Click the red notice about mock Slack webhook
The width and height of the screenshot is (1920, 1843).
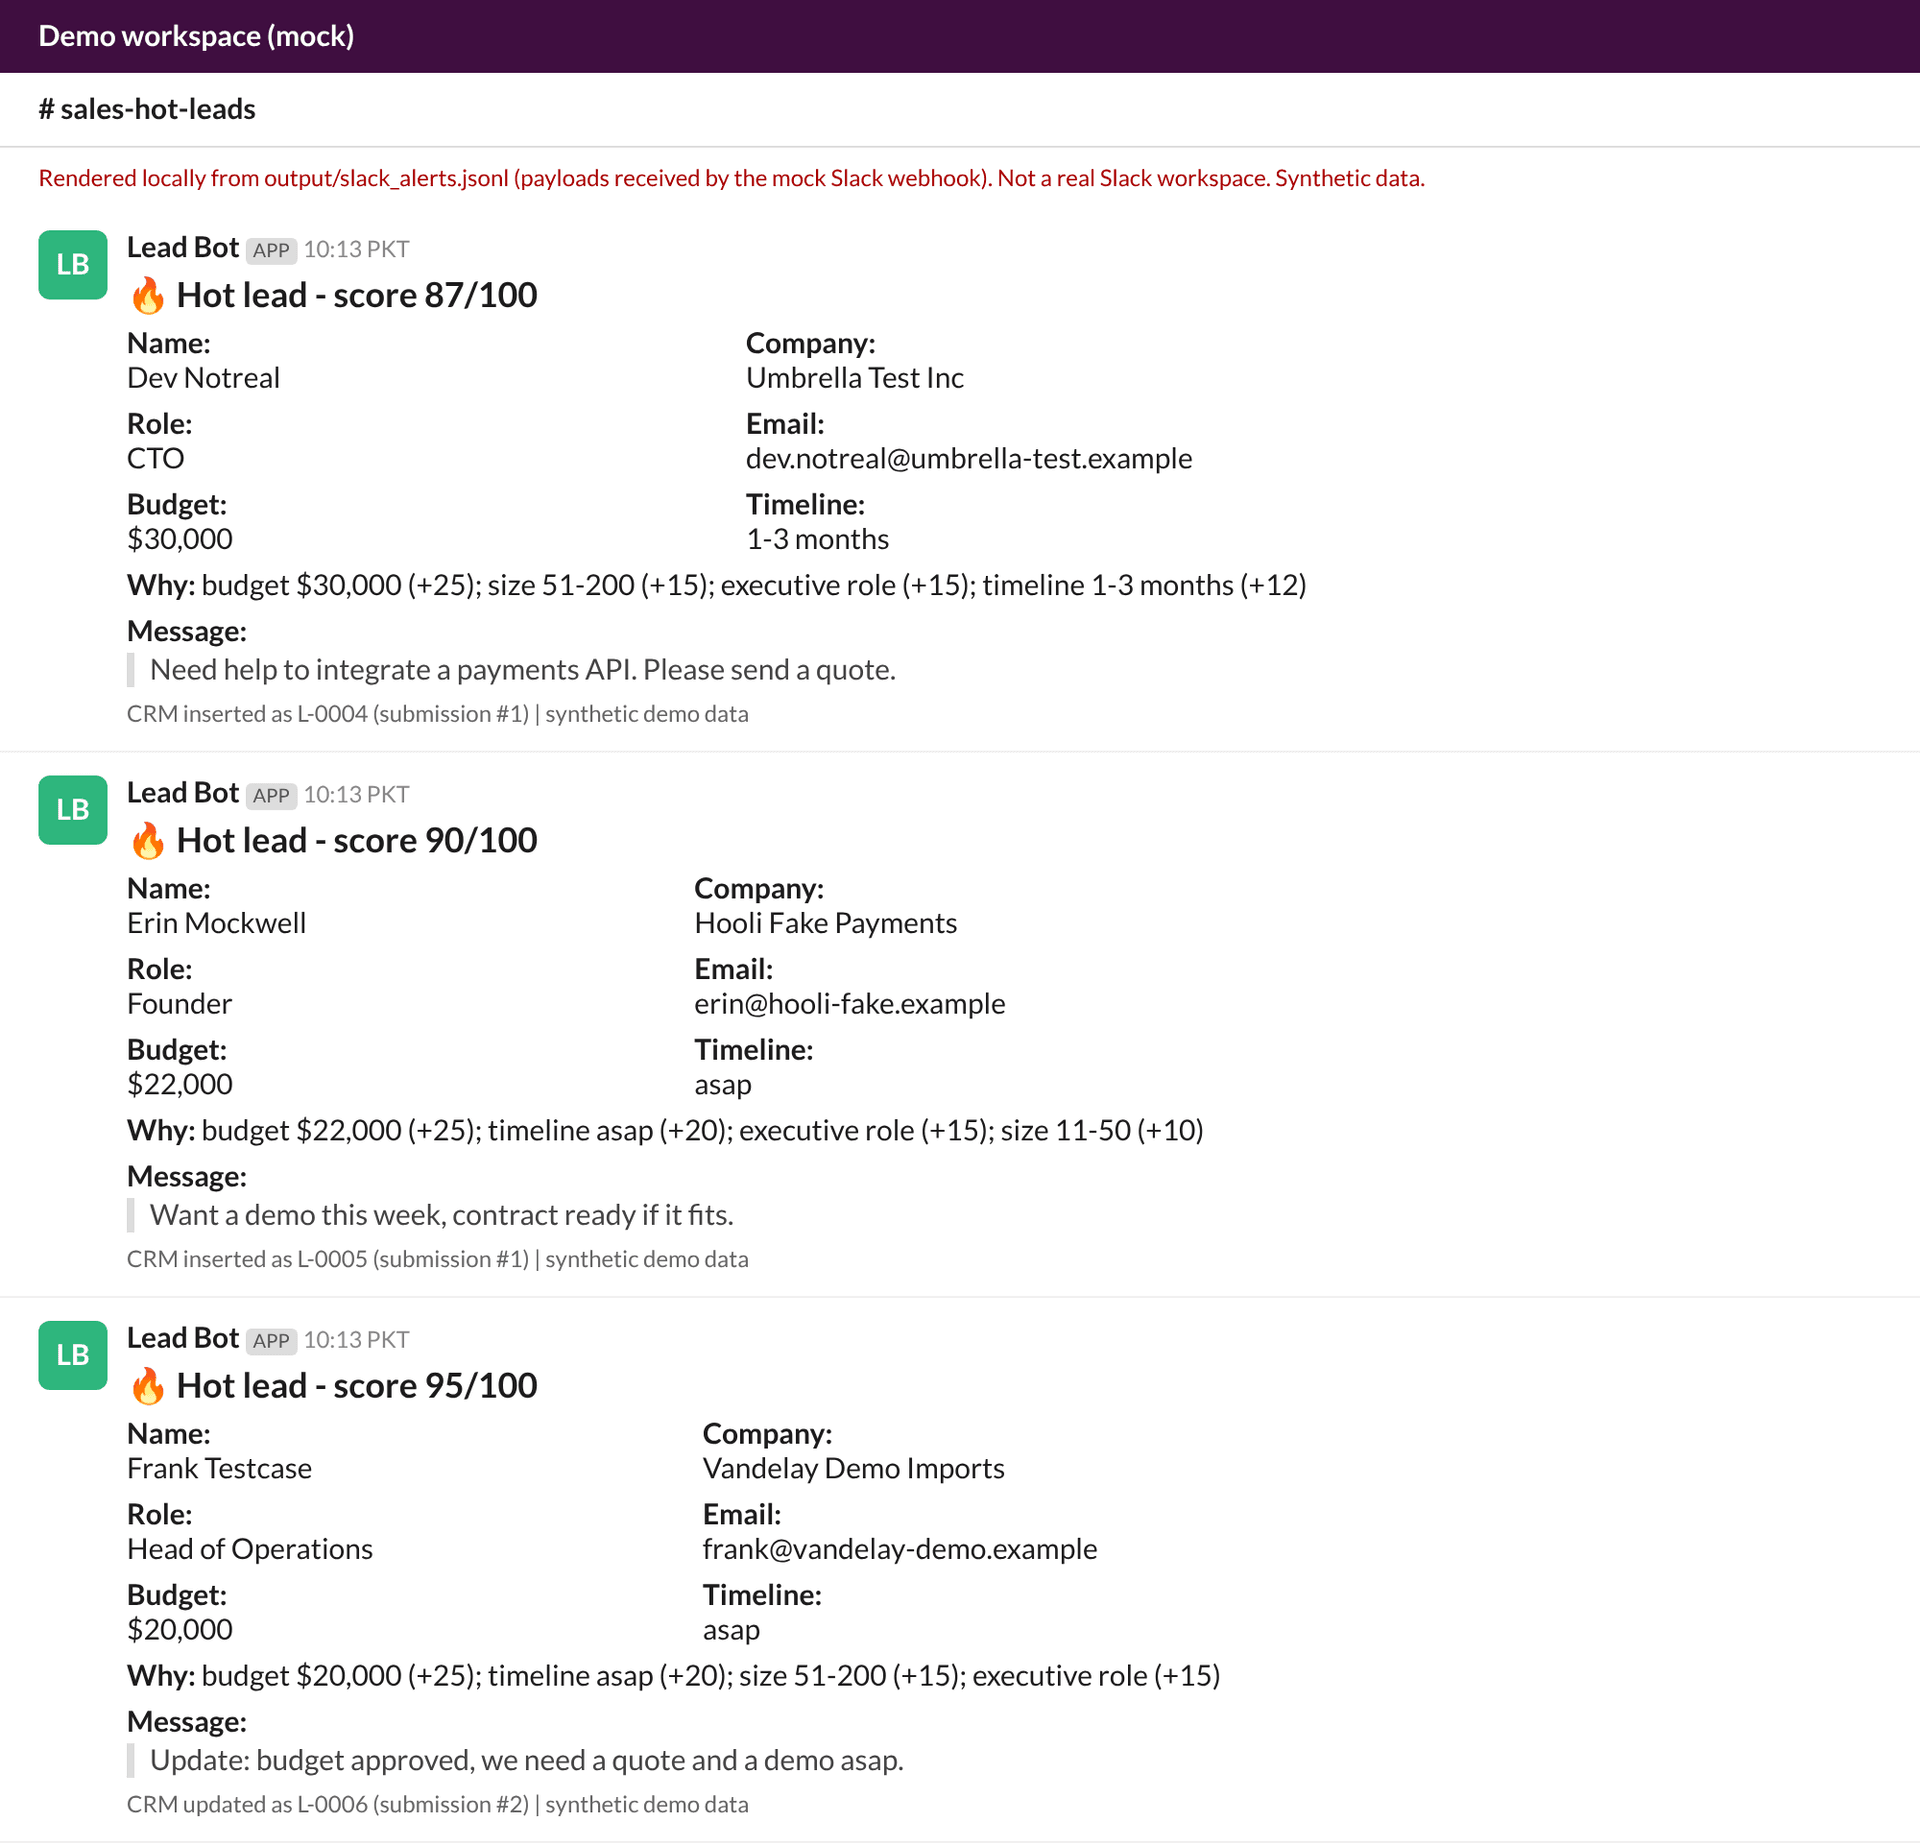coord(732,178)
